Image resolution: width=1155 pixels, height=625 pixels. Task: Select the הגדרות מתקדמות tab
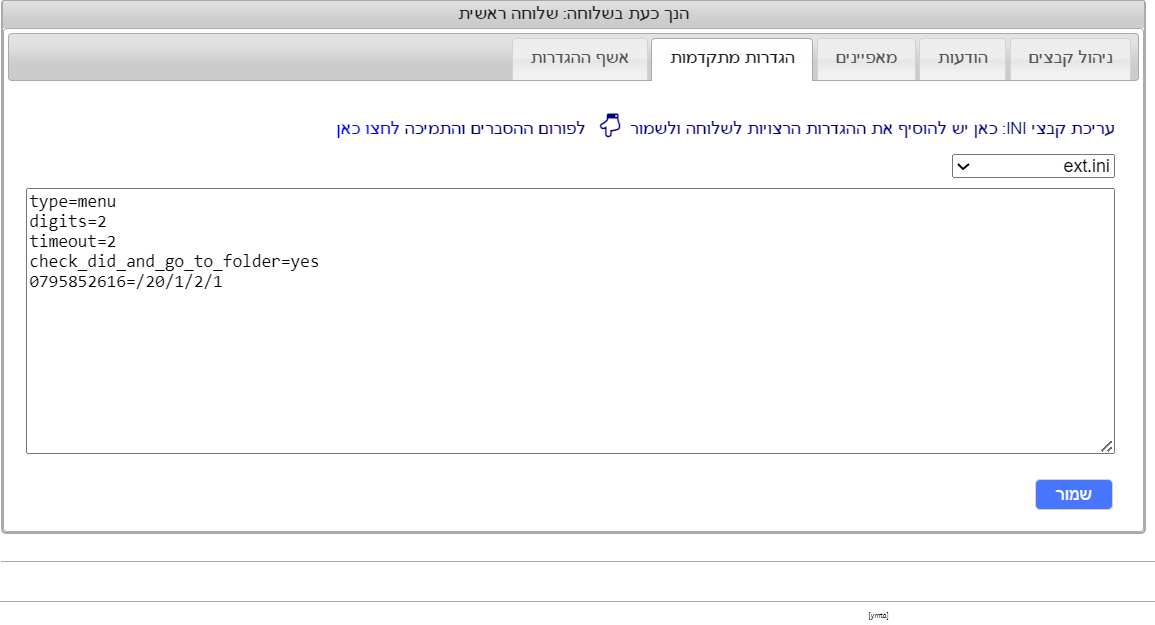point(732,58)
